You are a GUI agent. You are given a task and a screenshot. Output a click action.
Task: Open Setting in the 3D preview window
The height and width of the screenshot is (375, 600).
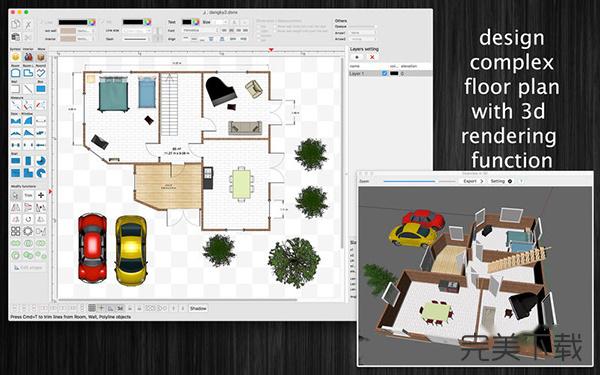point(501,181)
